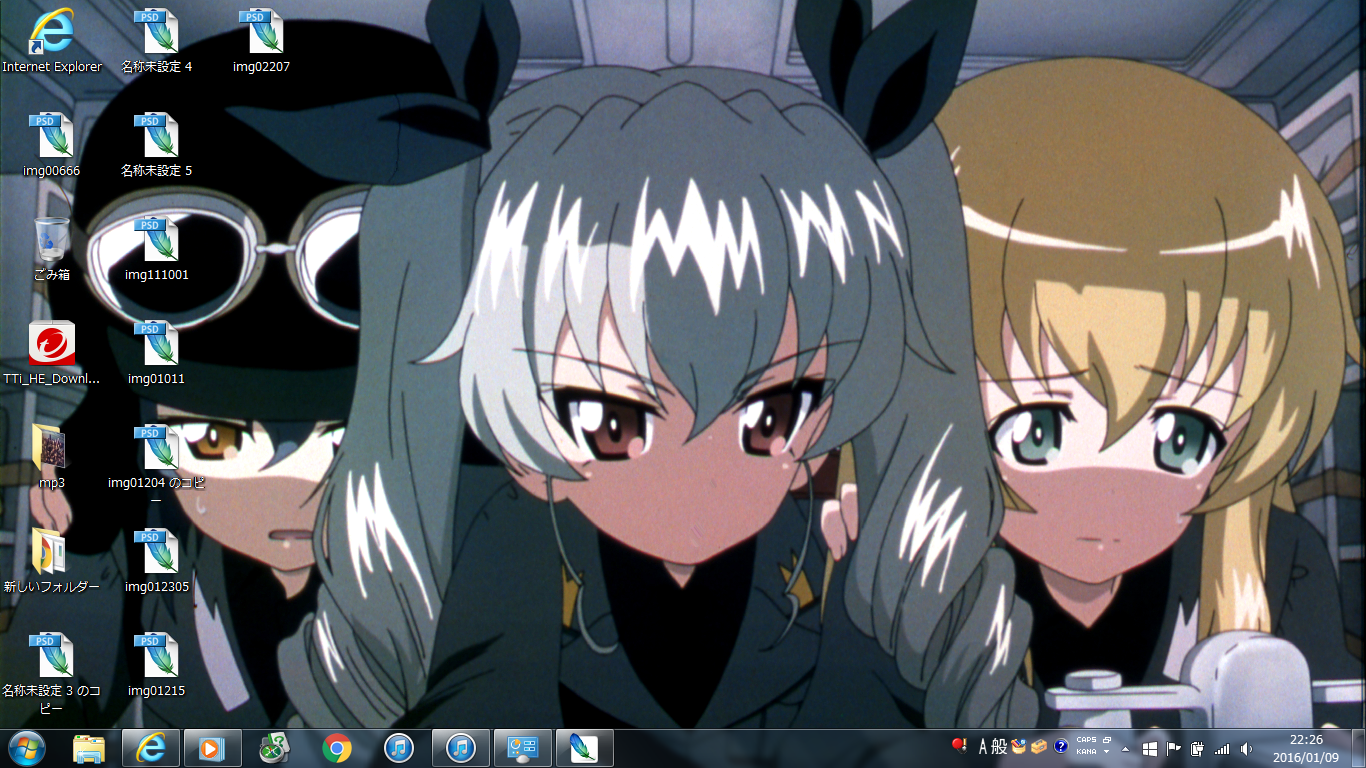Toggle the KANA lock indicator
Image resolution: width=1366 pixels, height=768 pixels.
[1086, 751]
